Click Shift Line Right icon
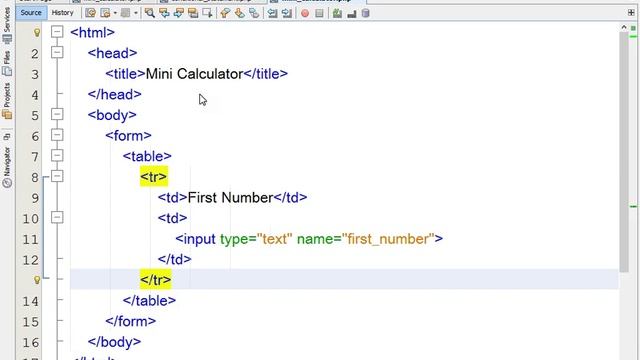The width and height of the screenshot is (640, 360). coord(287,13)
